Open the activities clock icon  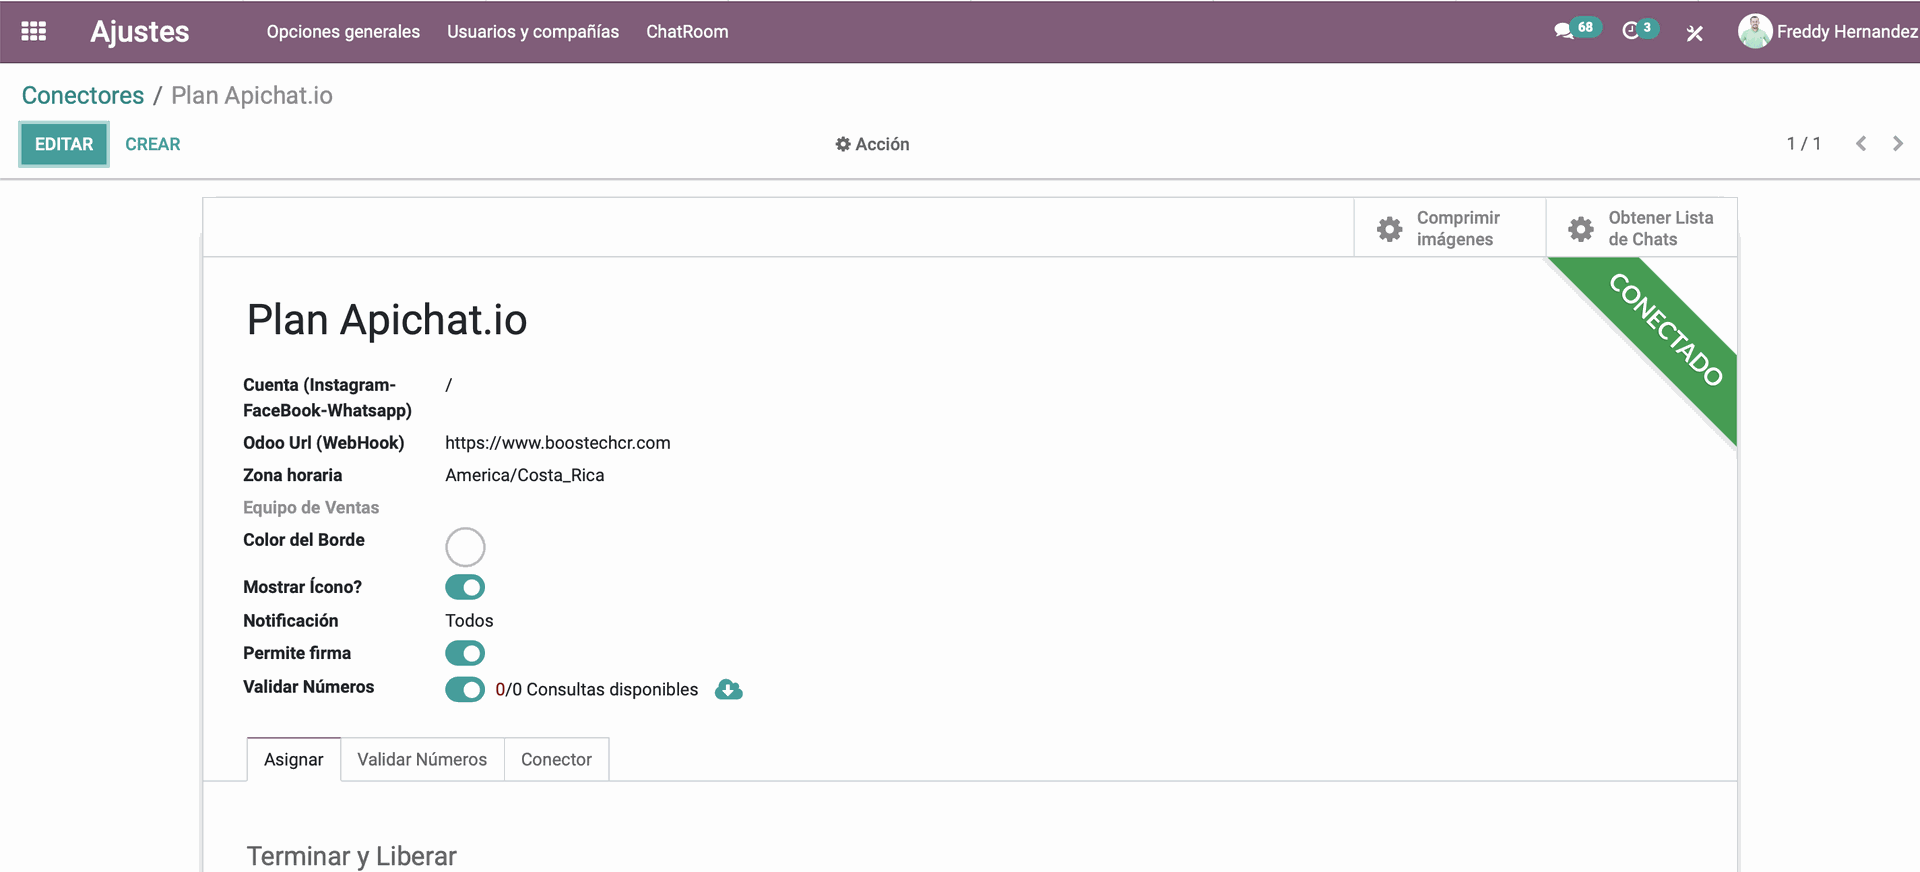click(x=1630, y=31)
